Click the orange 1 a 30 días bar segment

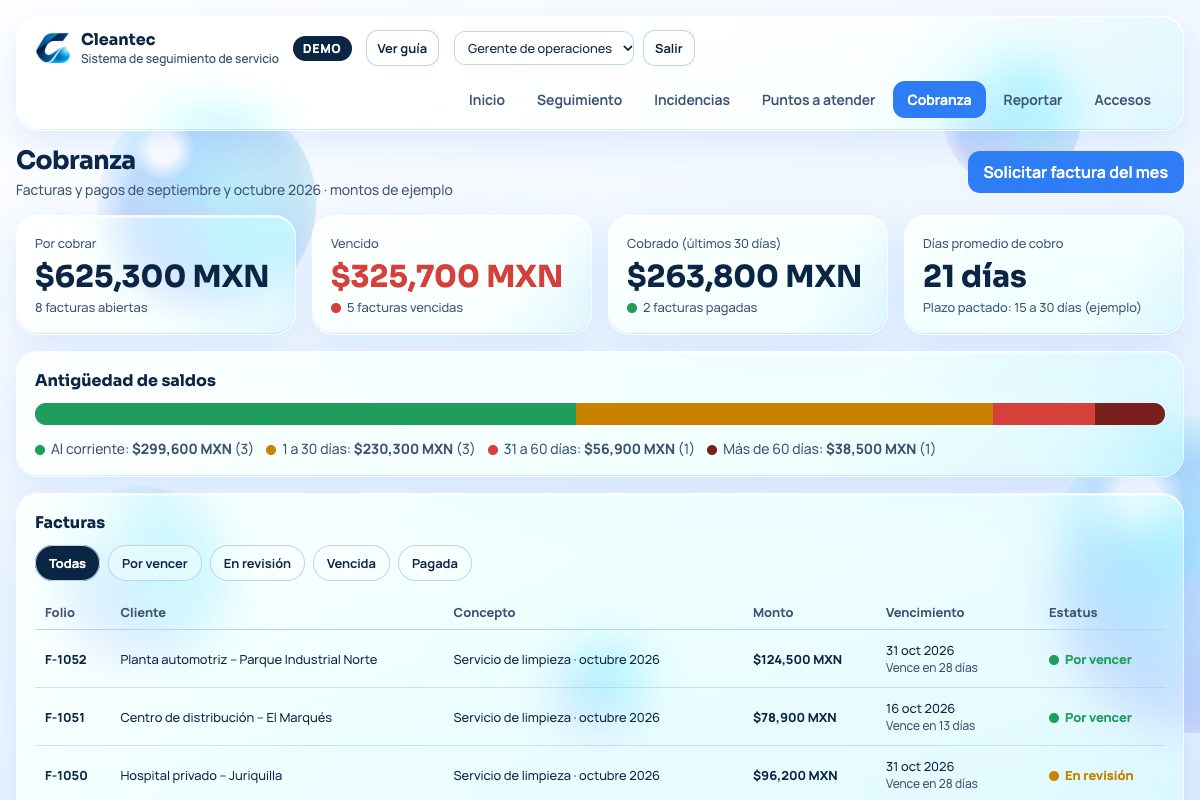[x=784, y=414]
